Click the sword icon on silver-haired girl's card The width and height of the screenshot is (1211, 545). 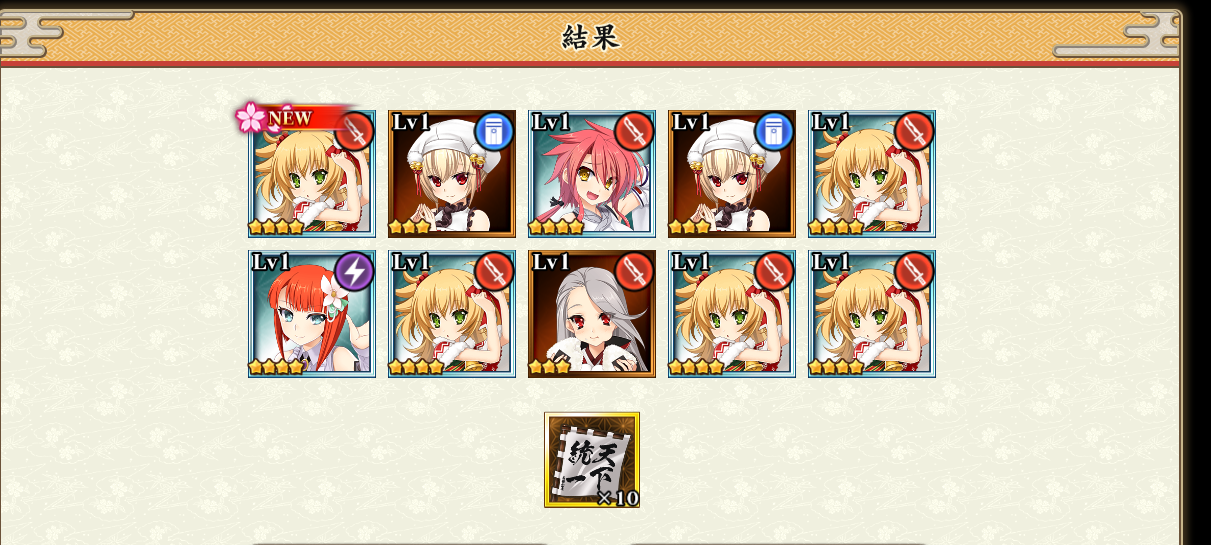pos(634,271)
